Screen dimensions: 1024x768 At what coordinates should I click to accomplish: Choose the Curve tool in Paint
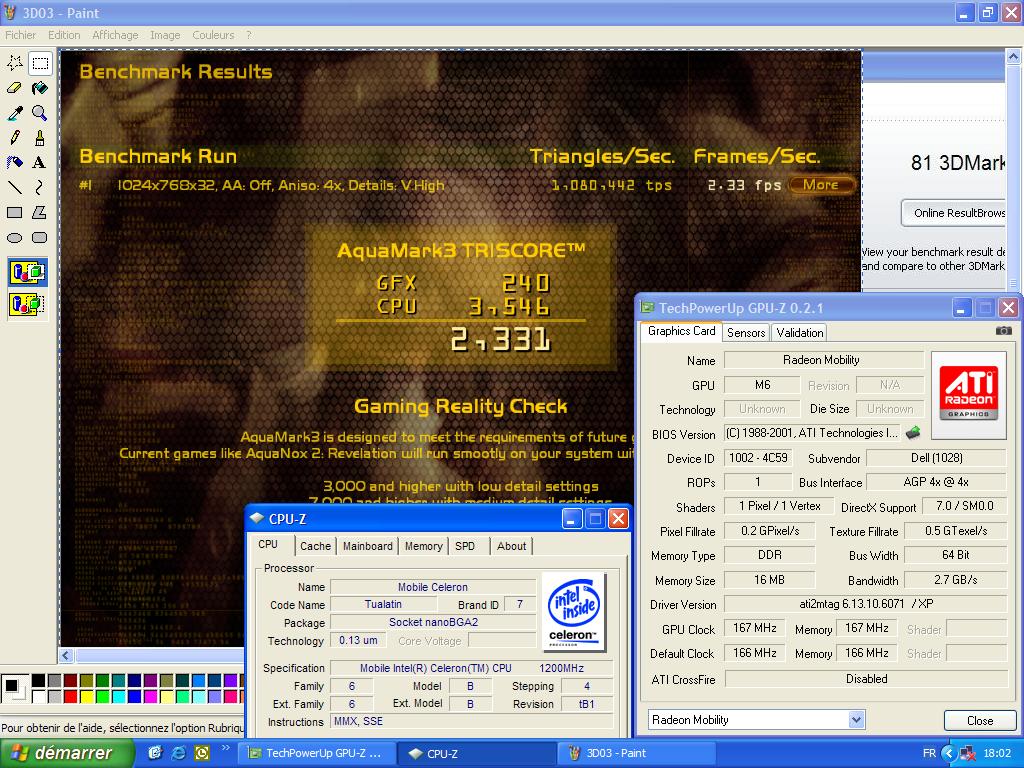40,187
